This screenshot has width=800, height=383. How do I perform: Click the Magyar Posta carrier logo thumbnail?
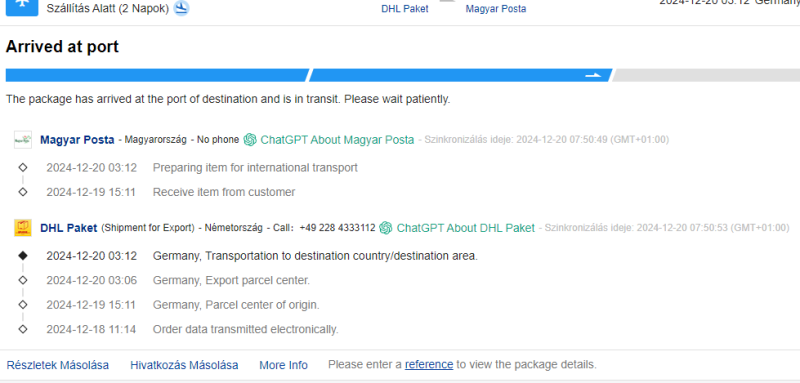23,139
